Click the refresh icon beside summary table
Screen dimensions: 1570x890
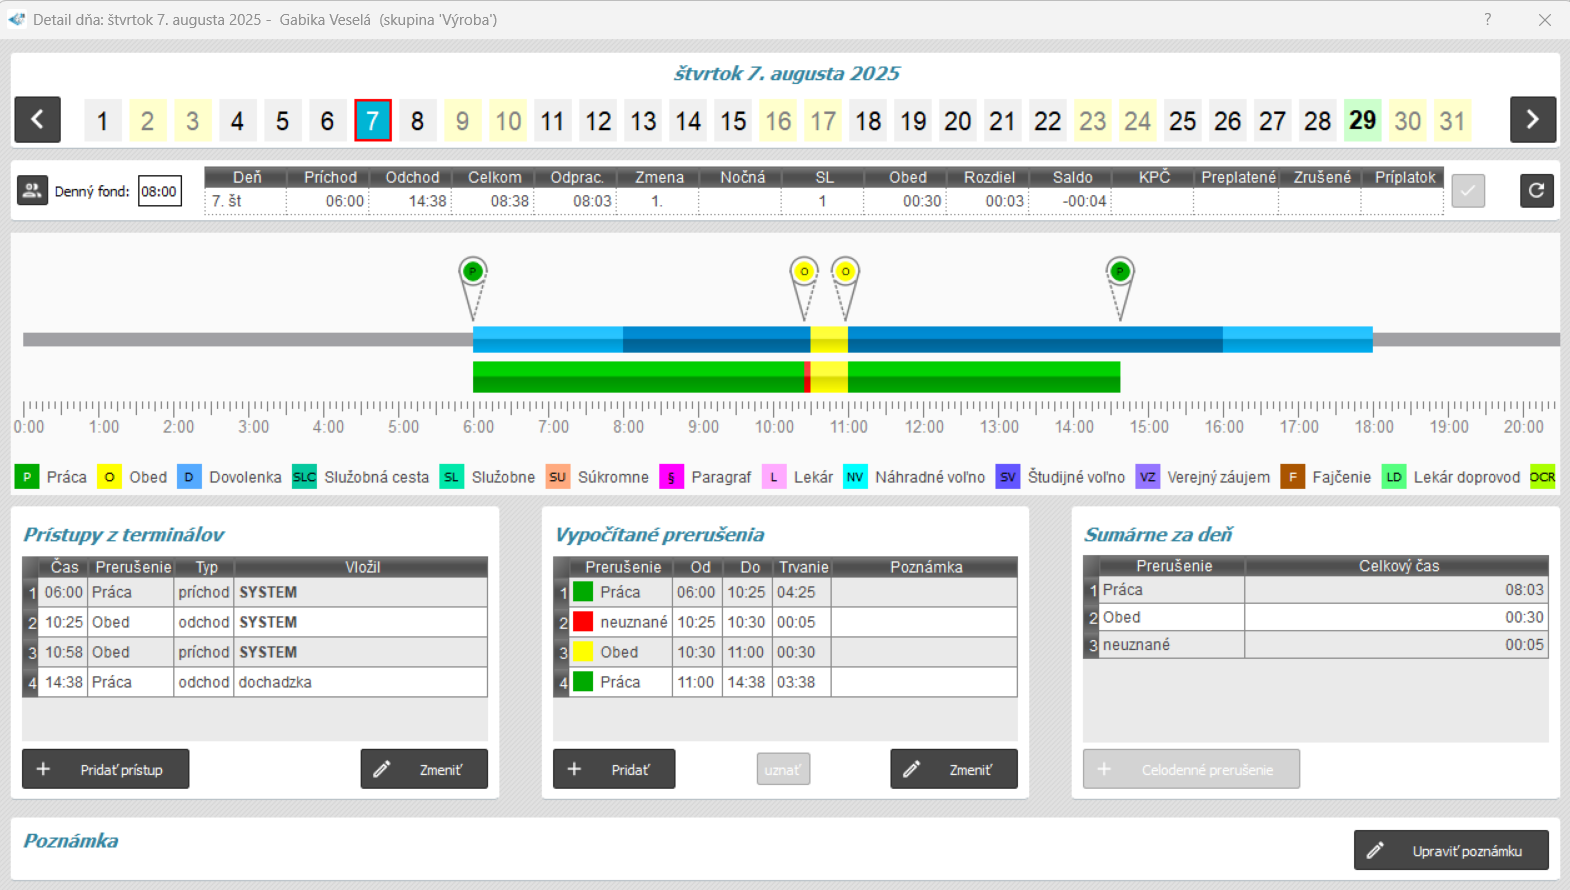pyautogui.click(x=1536, y=190)
